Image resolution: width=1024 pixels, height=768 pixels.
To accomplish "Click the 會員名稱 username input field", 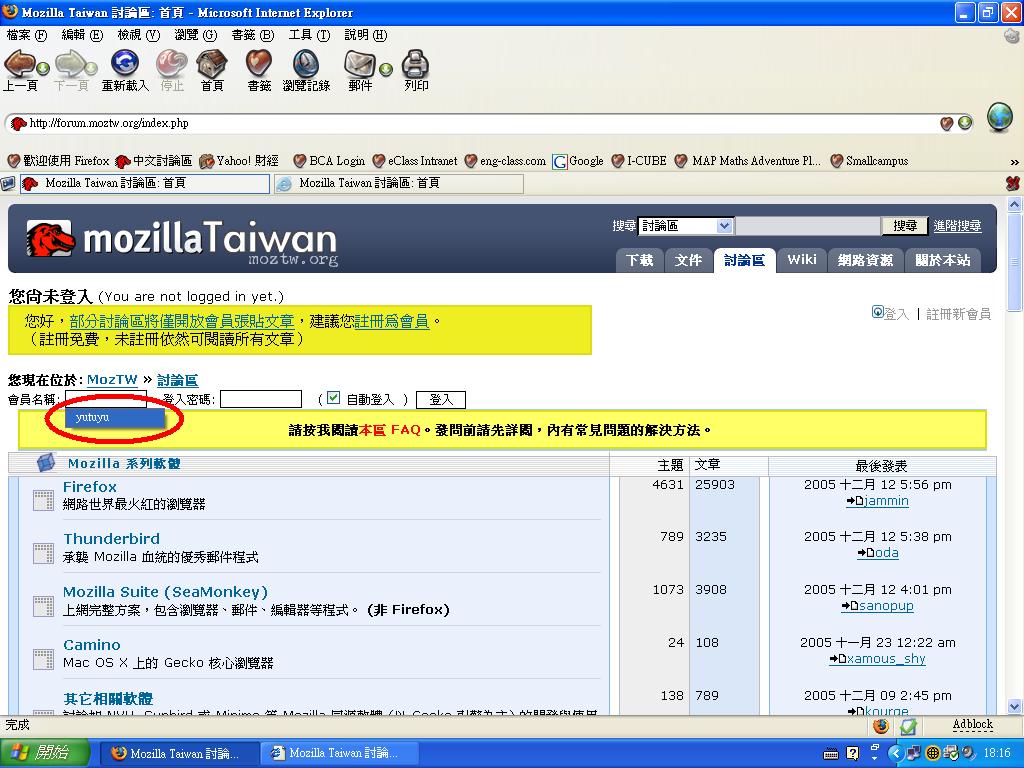I will pos(106,398).
